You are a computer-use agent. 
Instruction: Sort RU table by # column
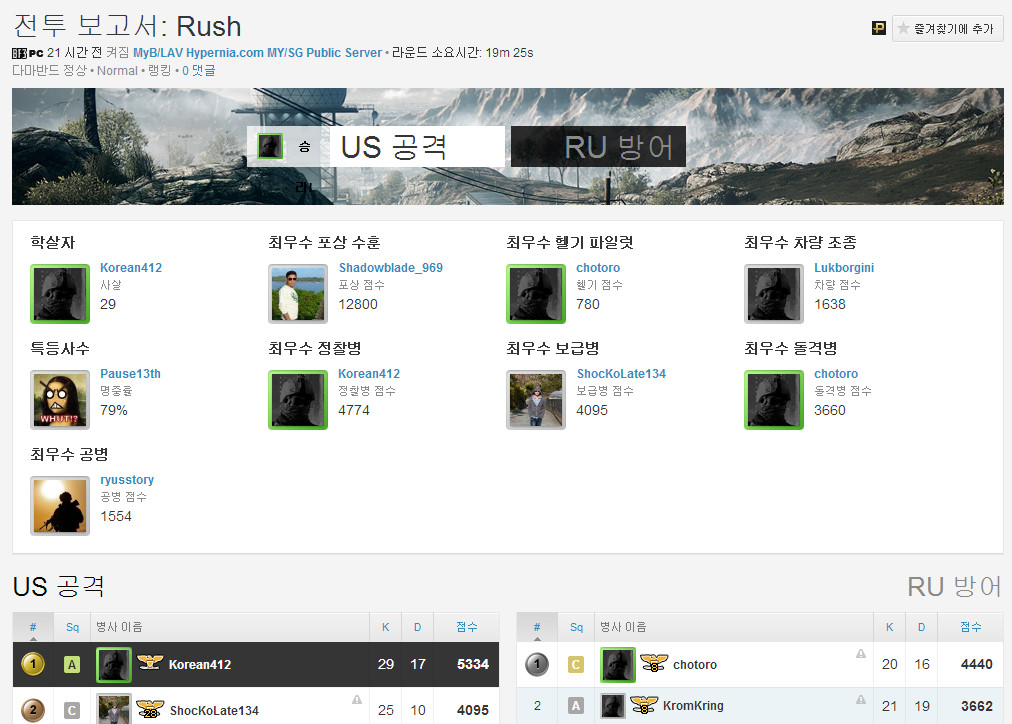point(537,627)
